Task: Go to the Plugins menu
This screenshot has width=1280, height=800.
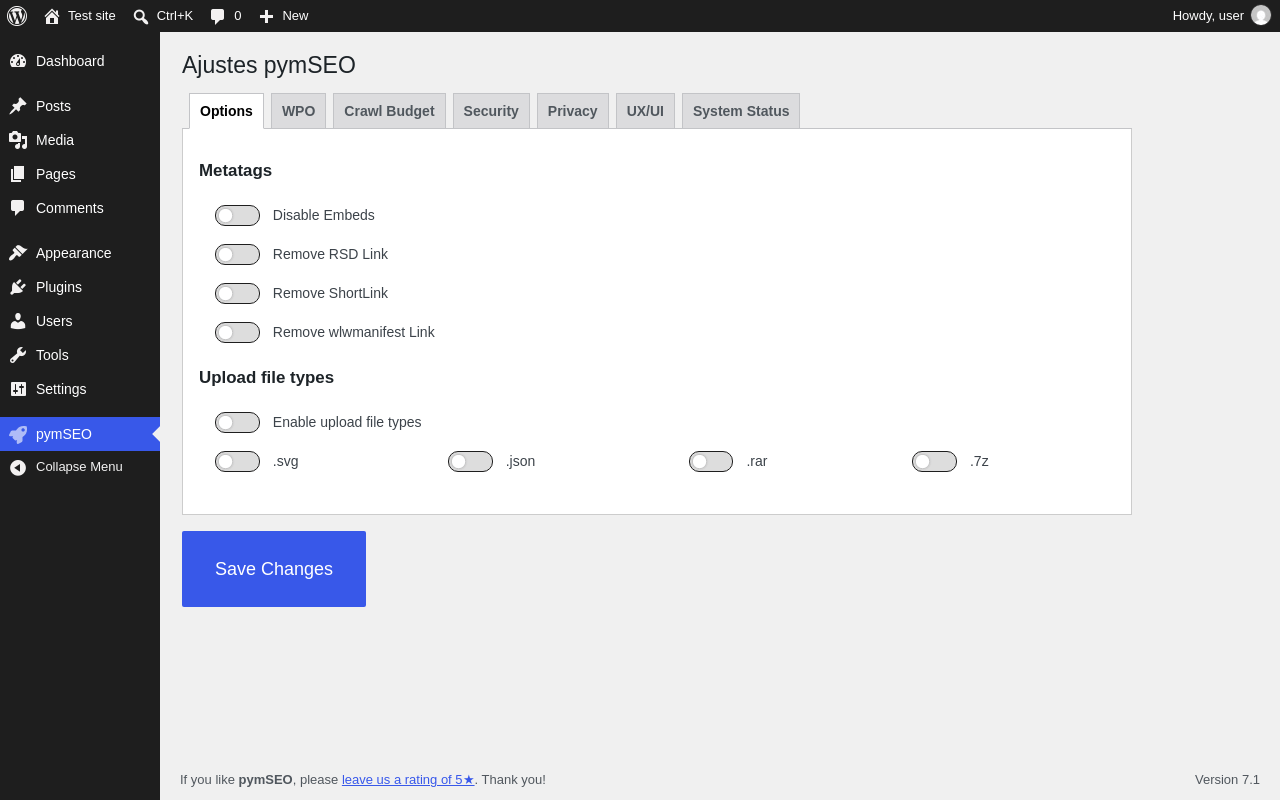Action: [x=80, y=287]
